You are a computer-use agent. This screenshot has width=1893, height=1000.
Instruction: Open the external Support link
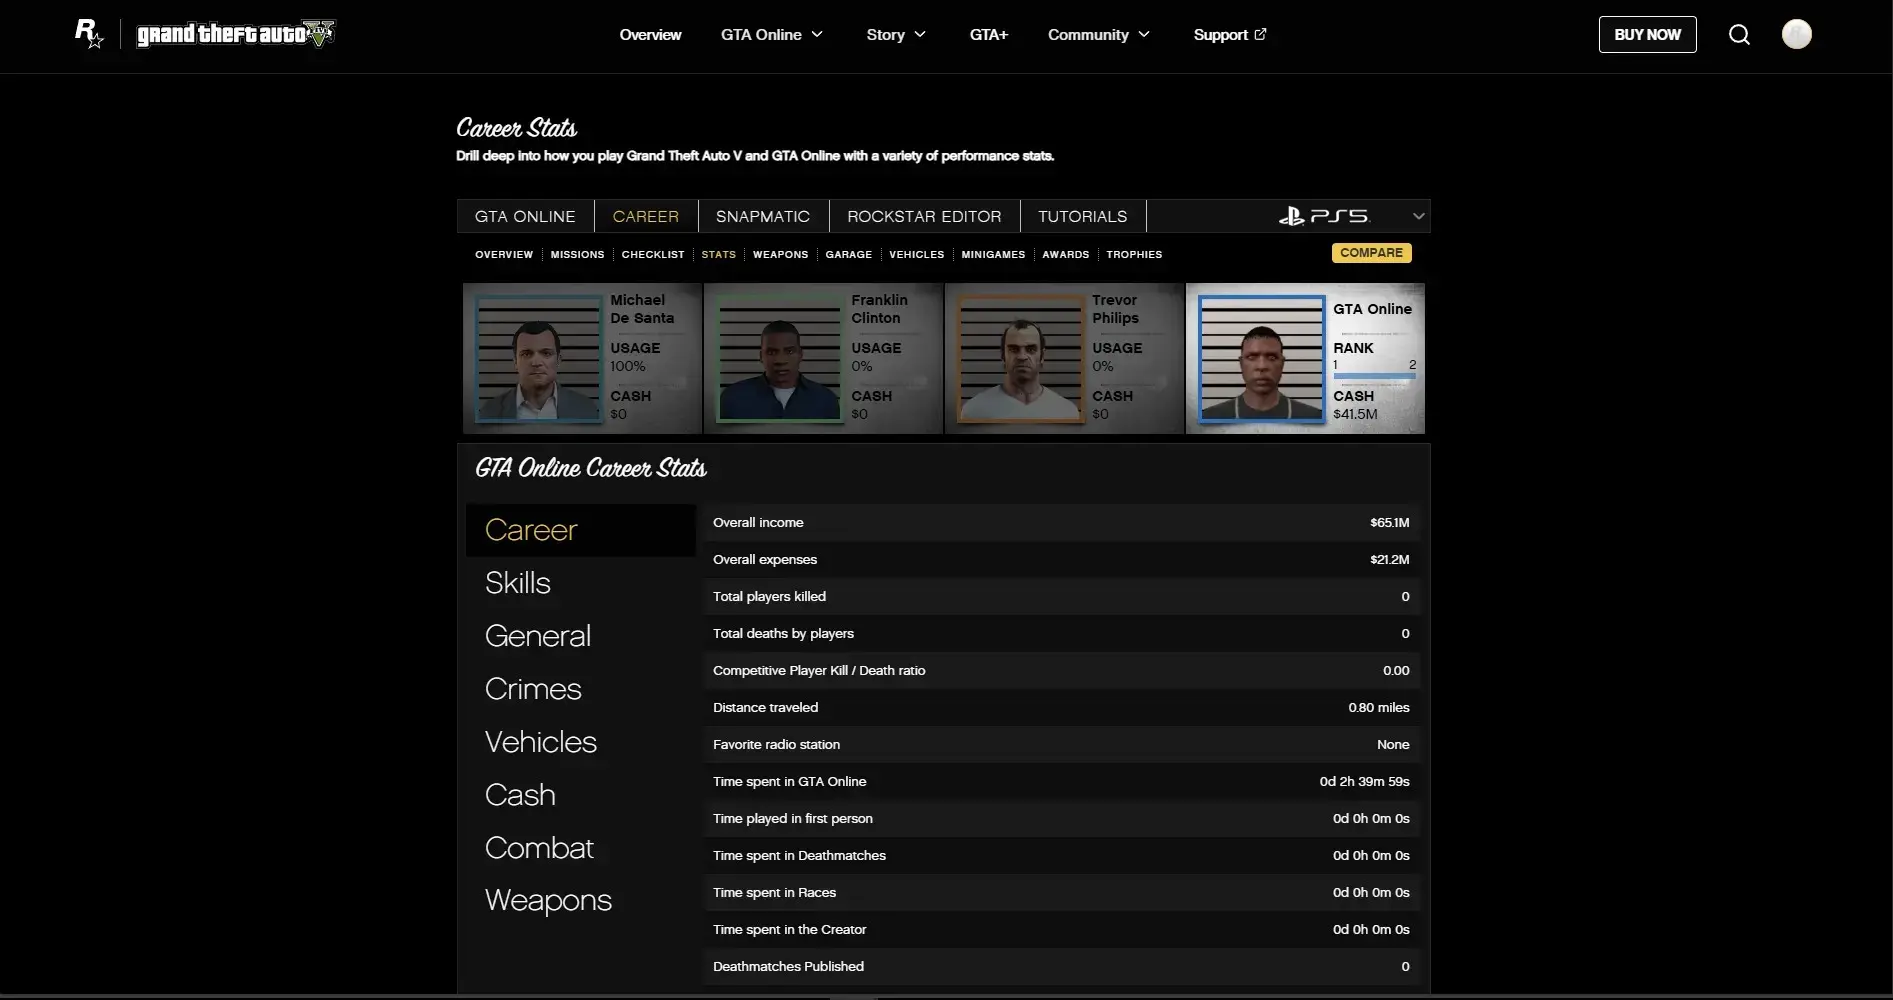coord(1229,35)
